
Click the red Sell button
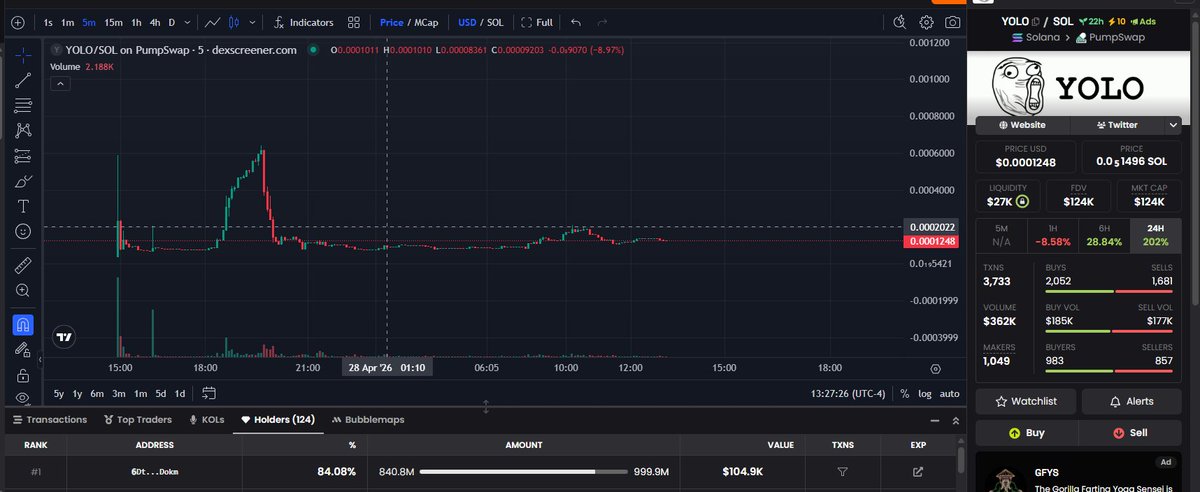click(1132, 433)
